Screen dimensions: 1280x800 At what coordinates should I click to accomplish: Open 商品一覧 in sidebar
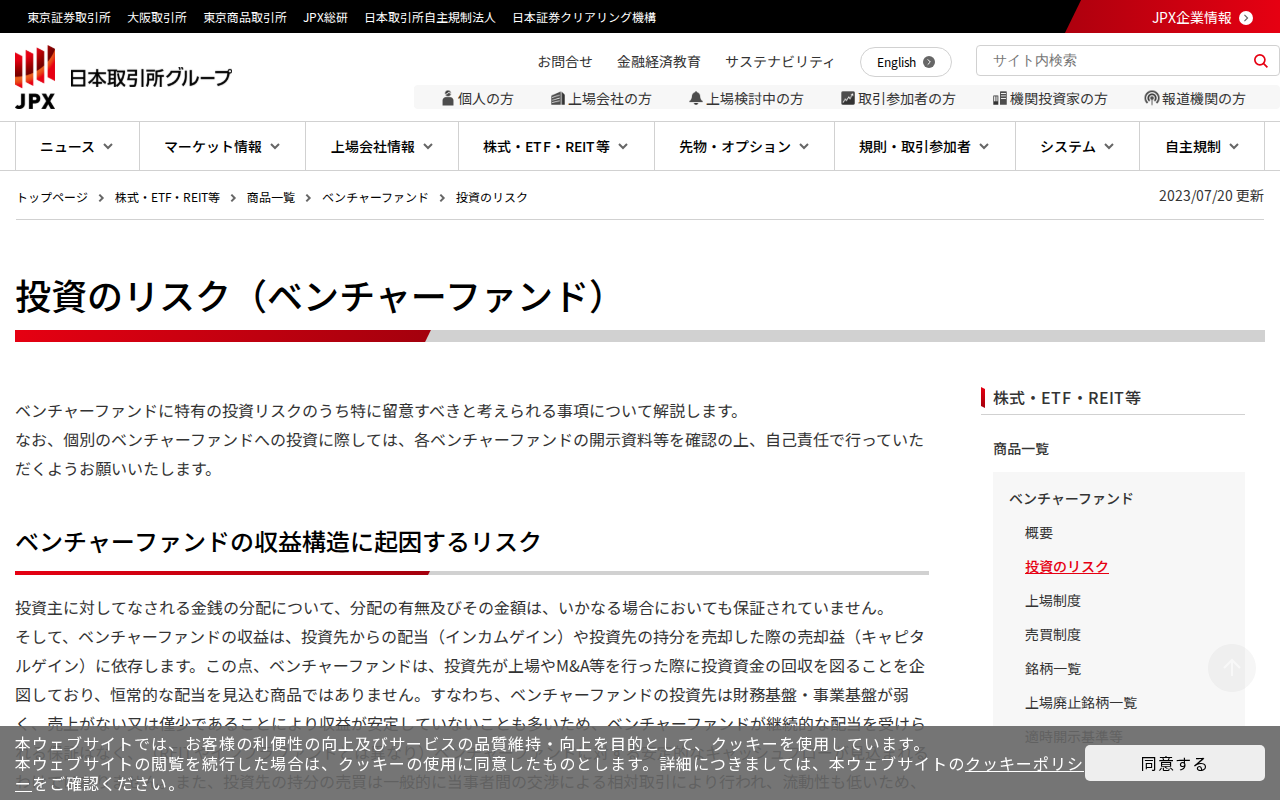1021,449
